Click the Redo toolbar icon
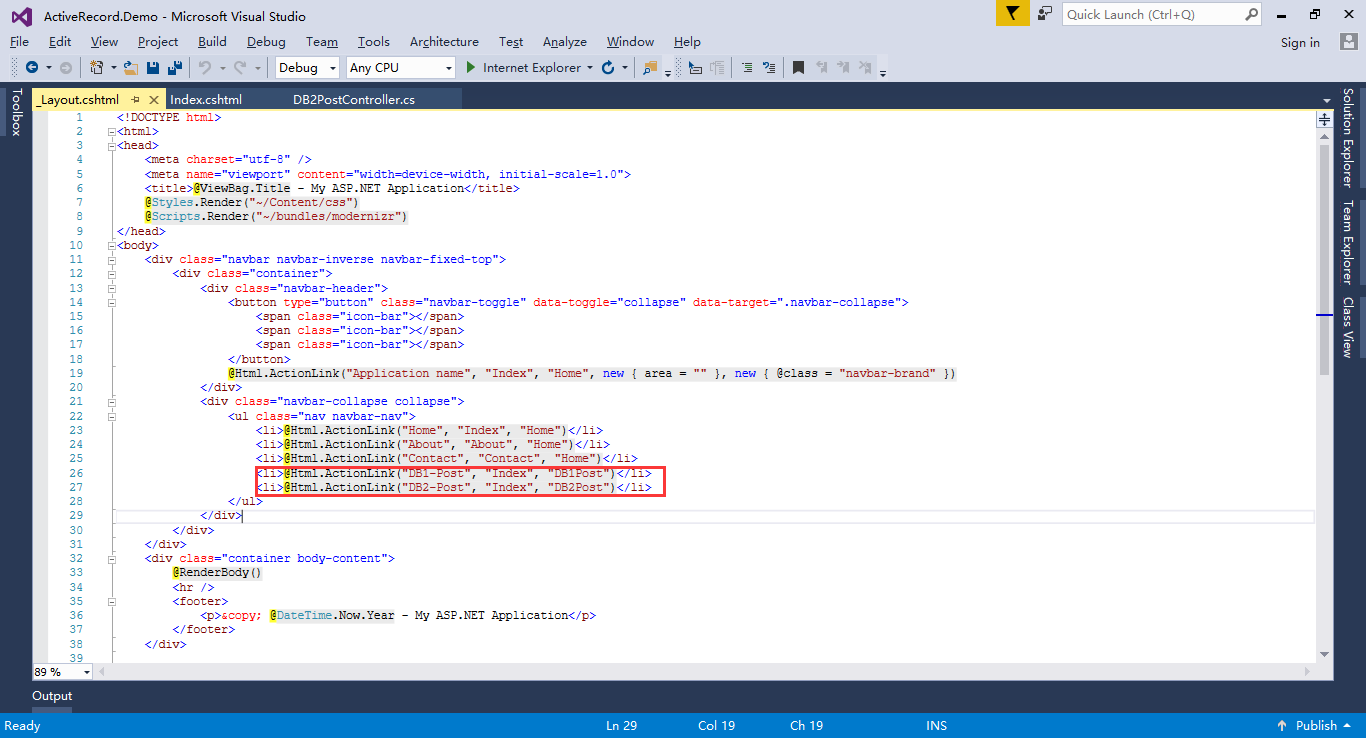Image resolution: width=1366 pixels, height=738 pixels. (x=239, y=68)
